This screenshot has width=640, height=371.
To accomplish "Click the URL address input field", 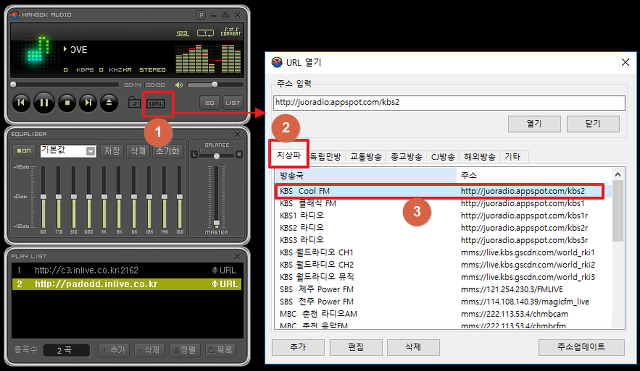I will tap(449, 102).
